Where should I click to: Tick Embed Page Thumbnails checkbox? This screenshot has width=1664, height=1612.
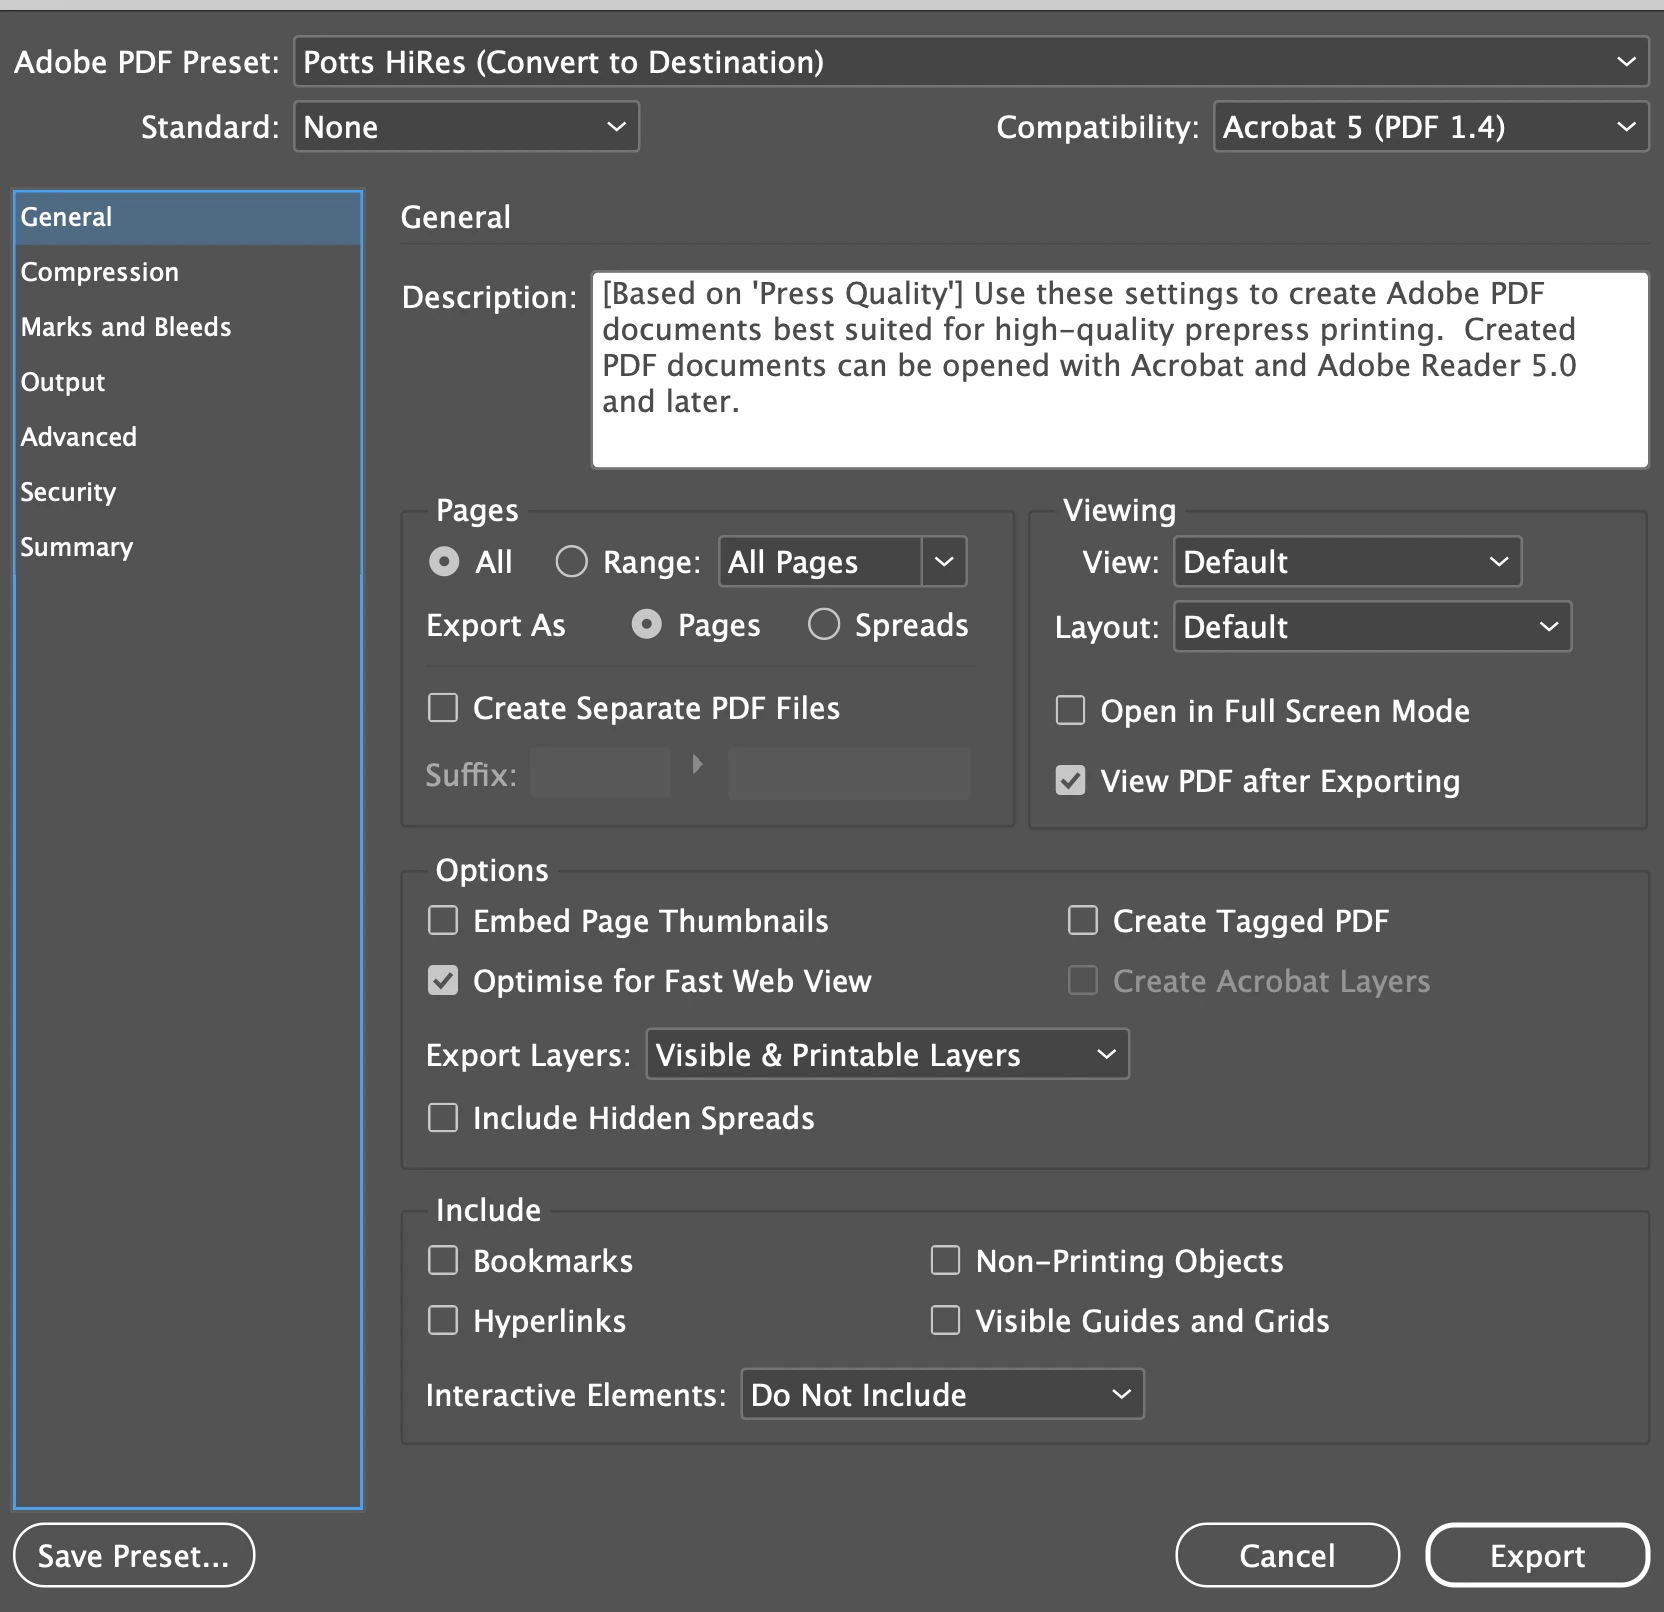point(443,921)
